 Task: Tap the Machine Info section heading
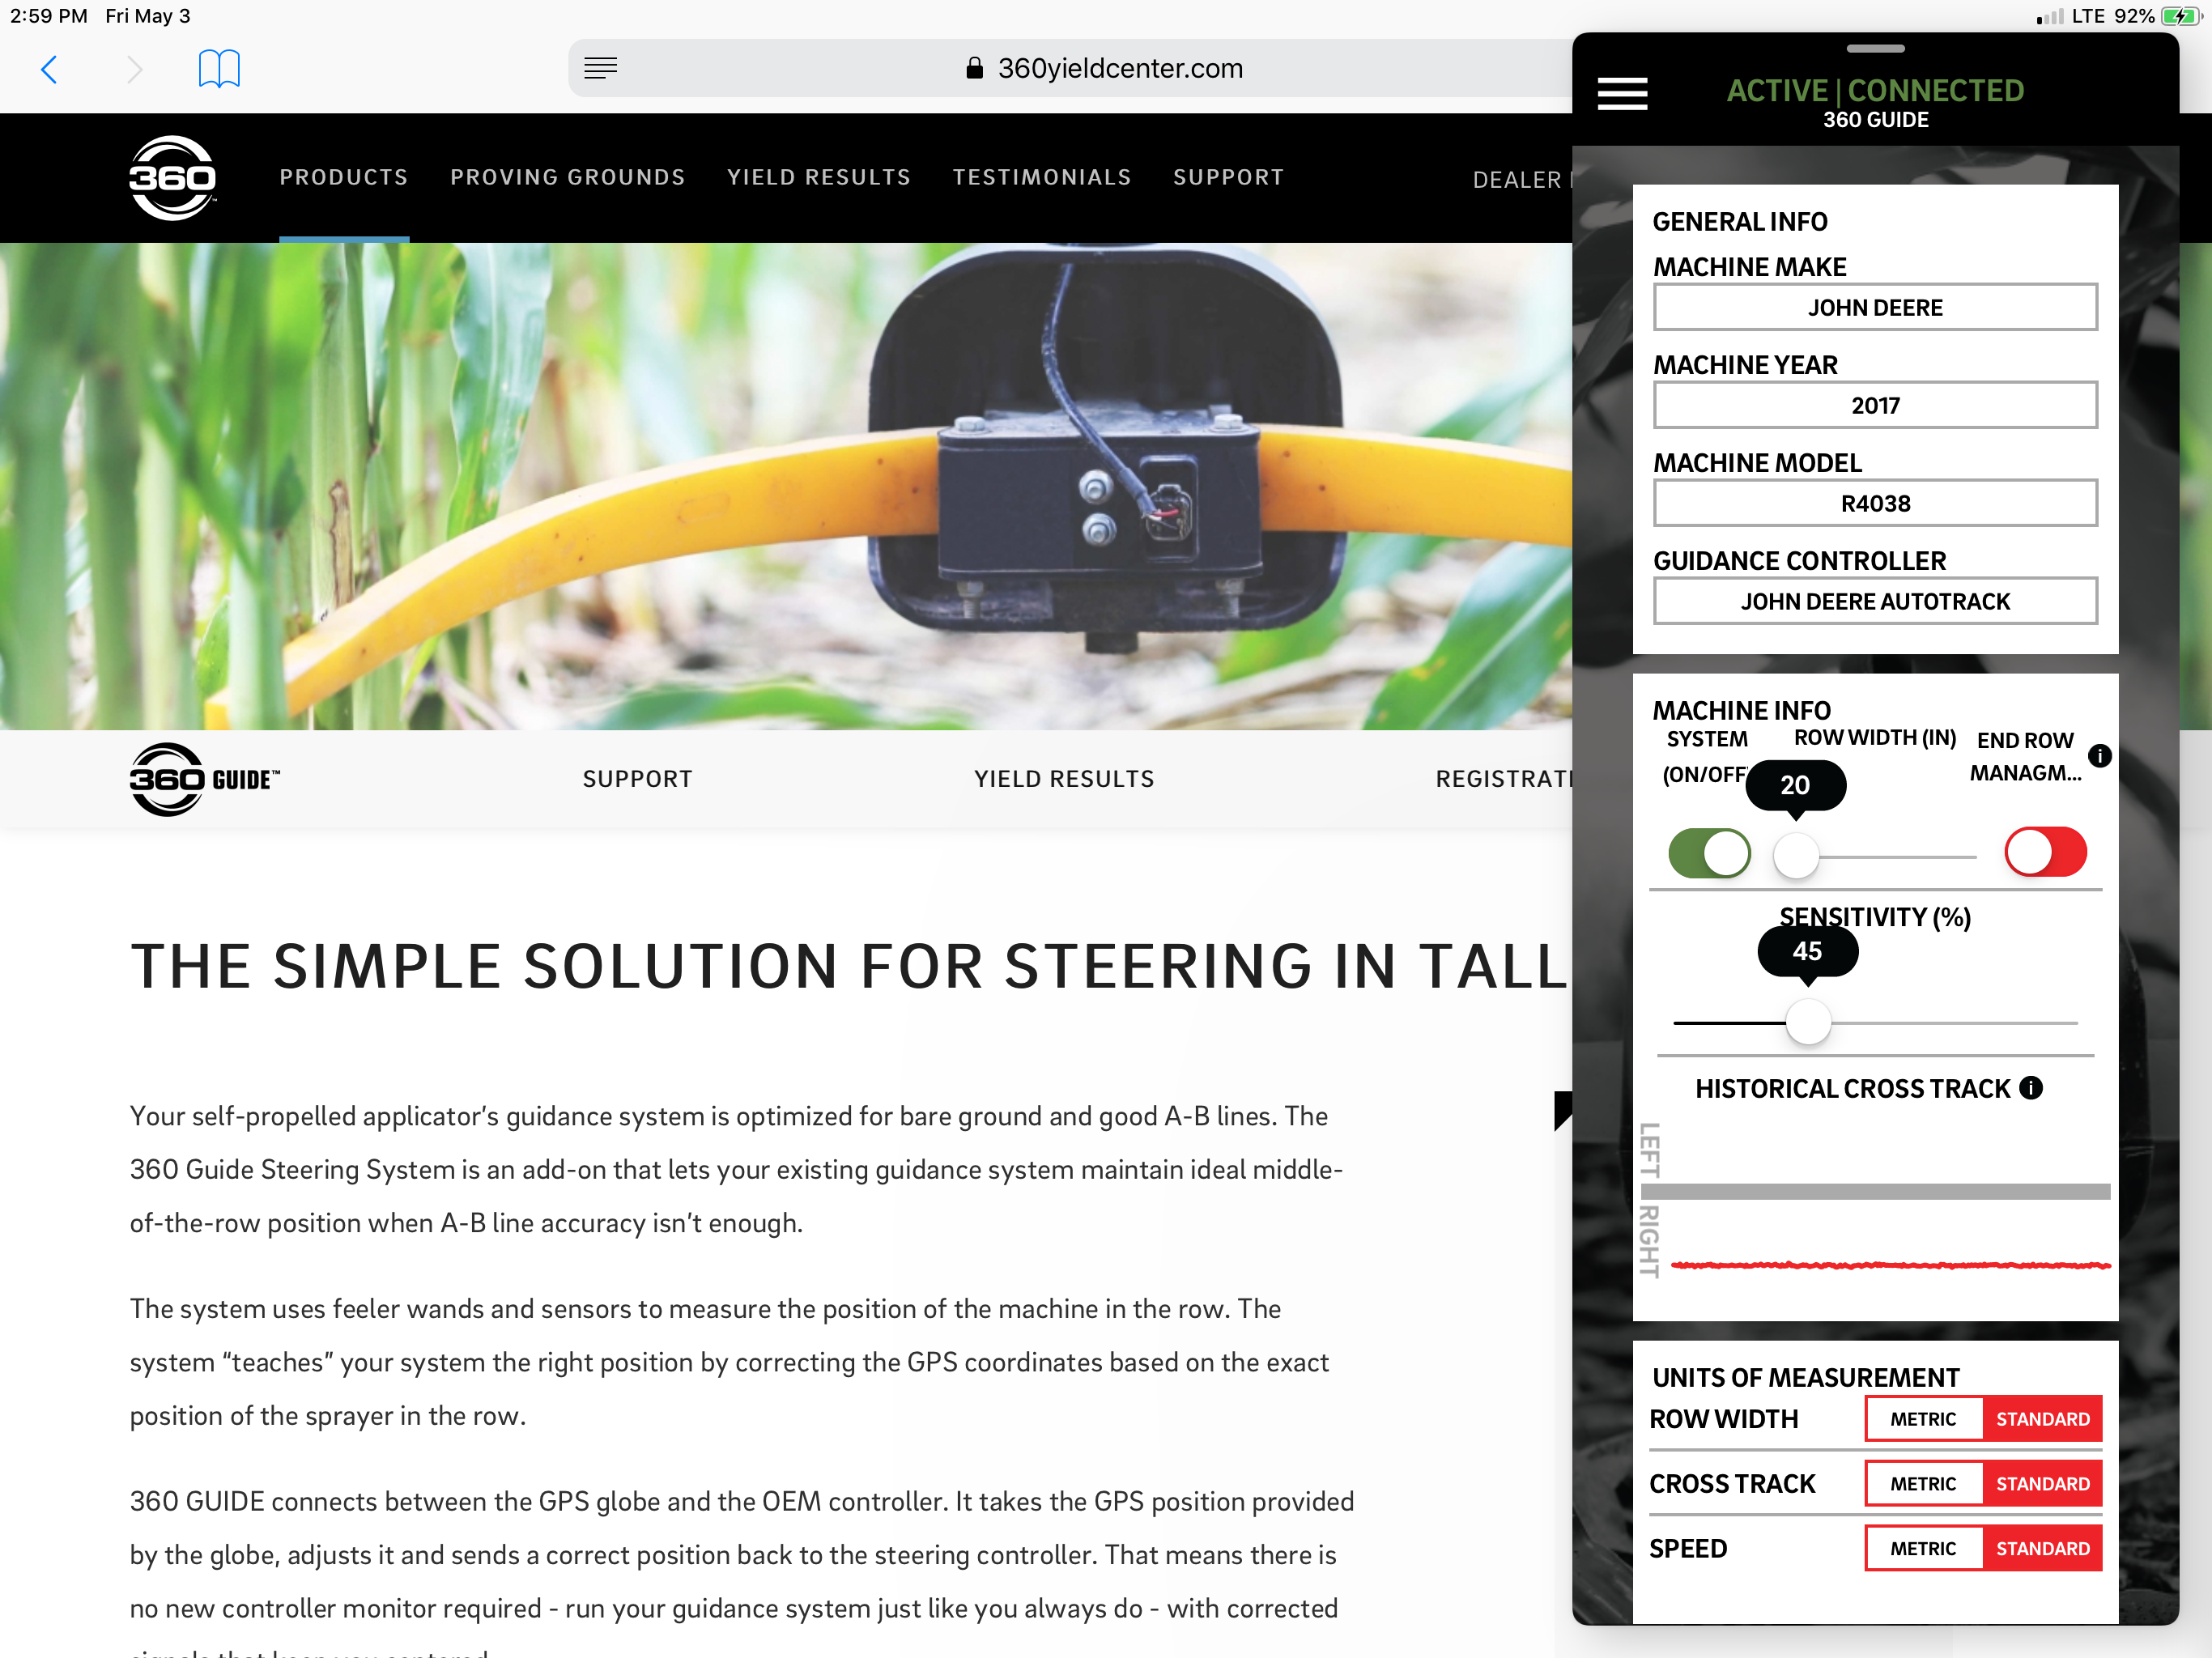pyautogui.click(x=1741, y=711)
